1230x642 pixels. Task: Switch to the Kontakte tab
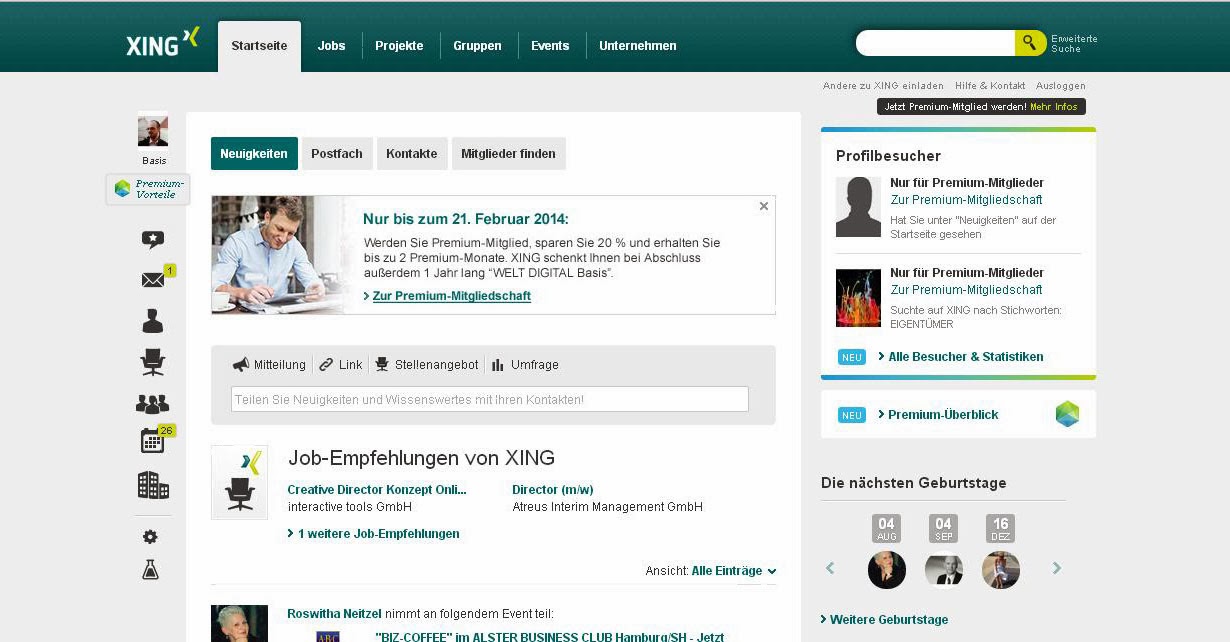[x=412, y=154]
